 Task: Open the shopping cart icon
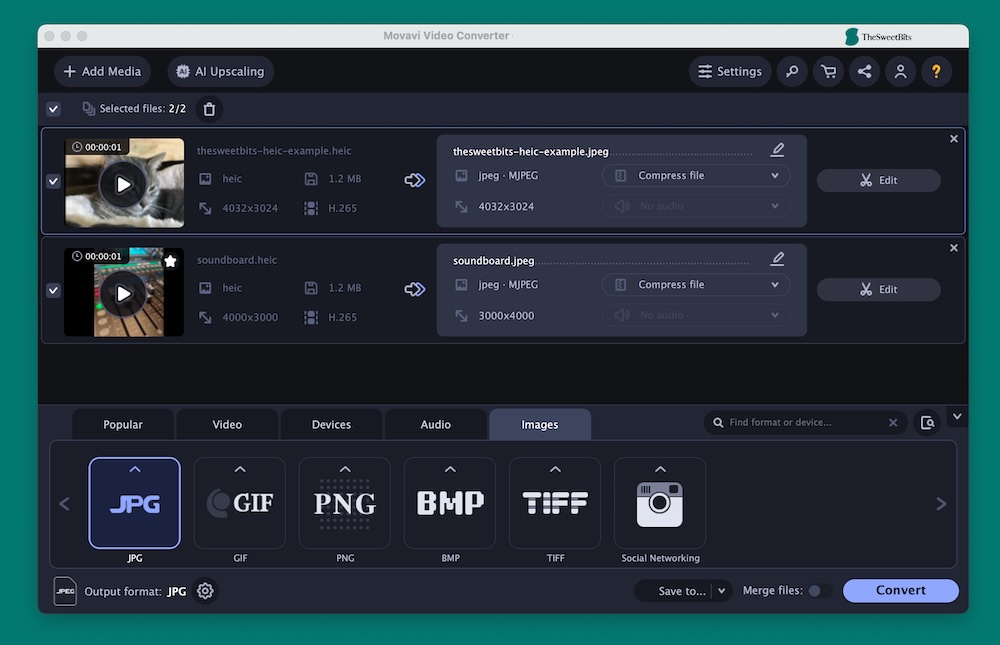828,72
